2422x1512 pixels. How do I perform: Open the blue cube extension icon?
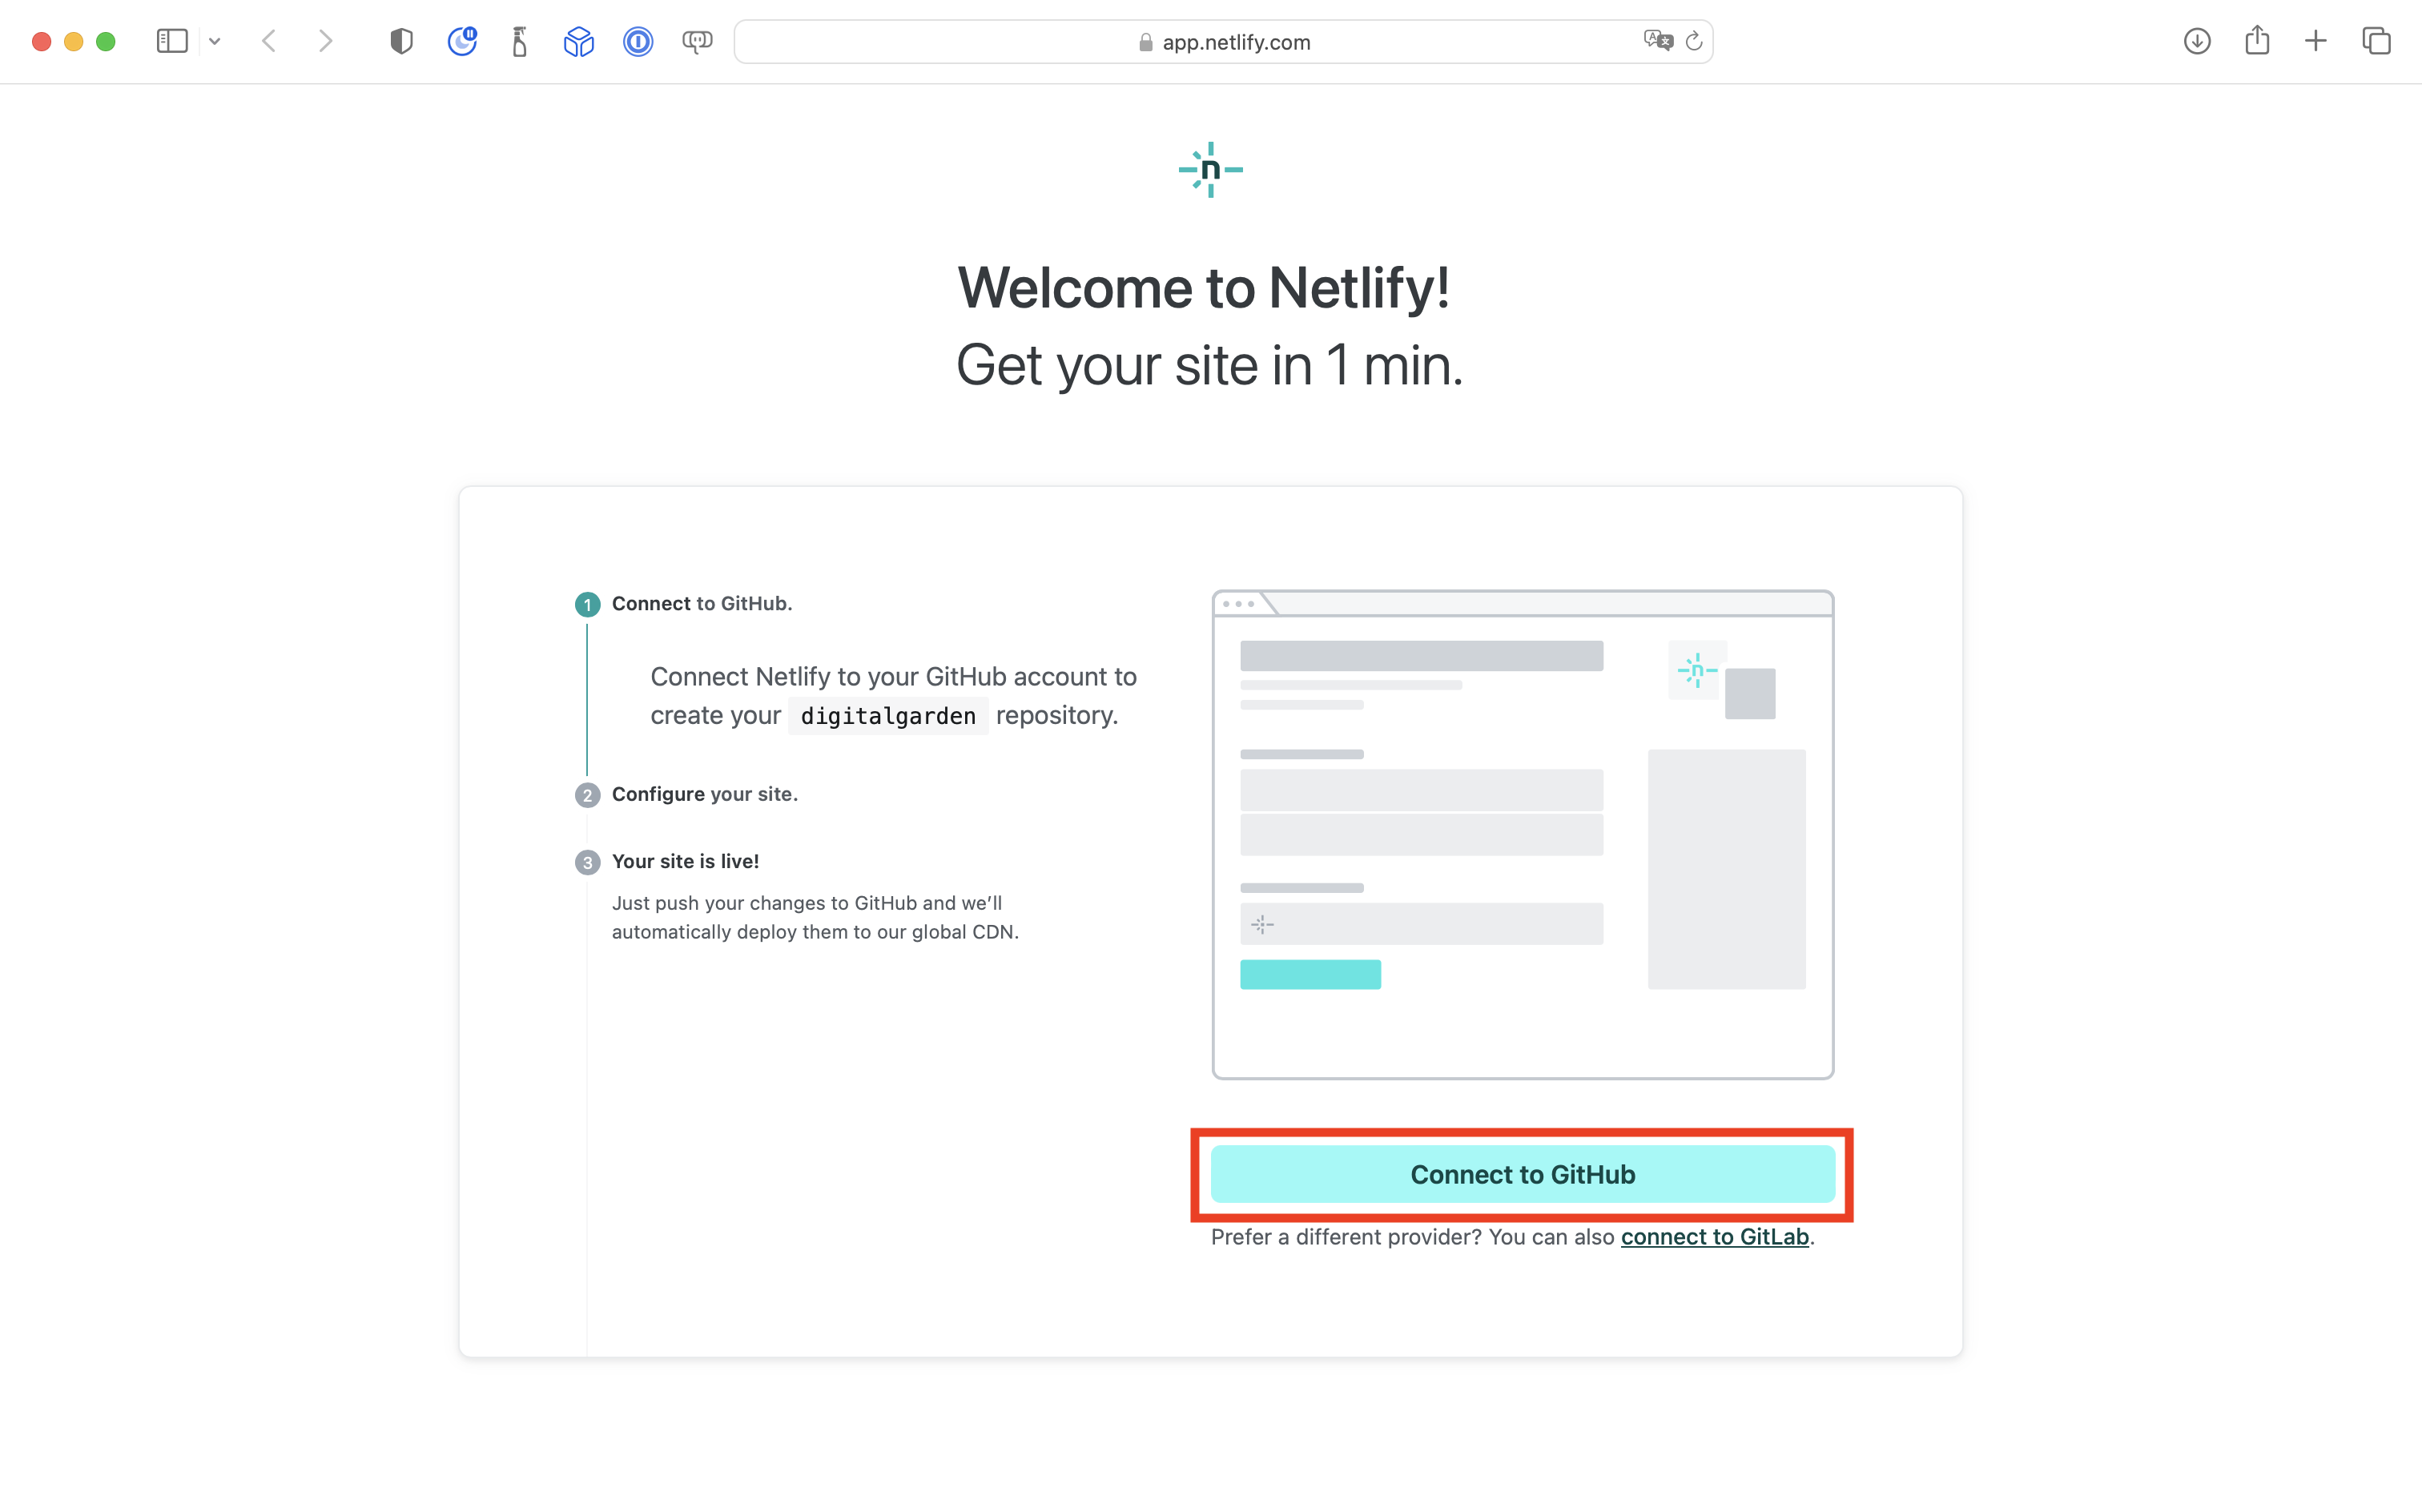click(x=578, y=41)
